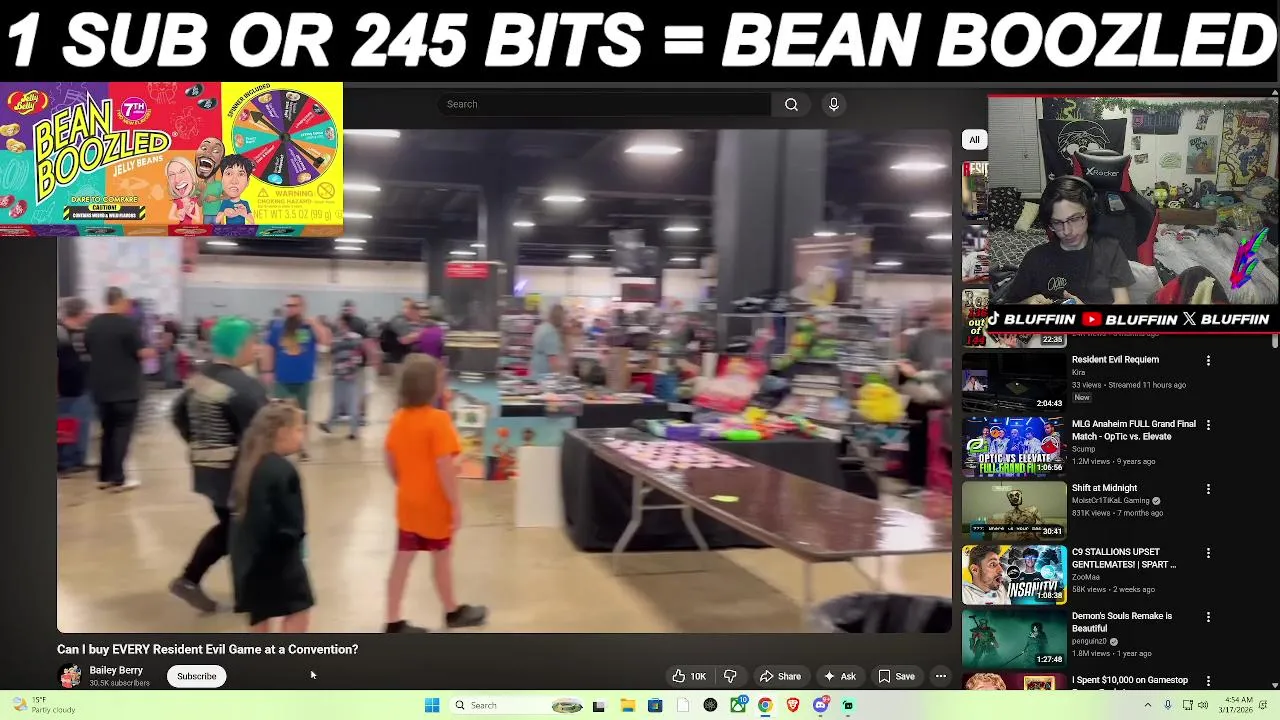Click Scump channel name
The width and height of the screenshot is (1280, 720).
(1083, 450)
